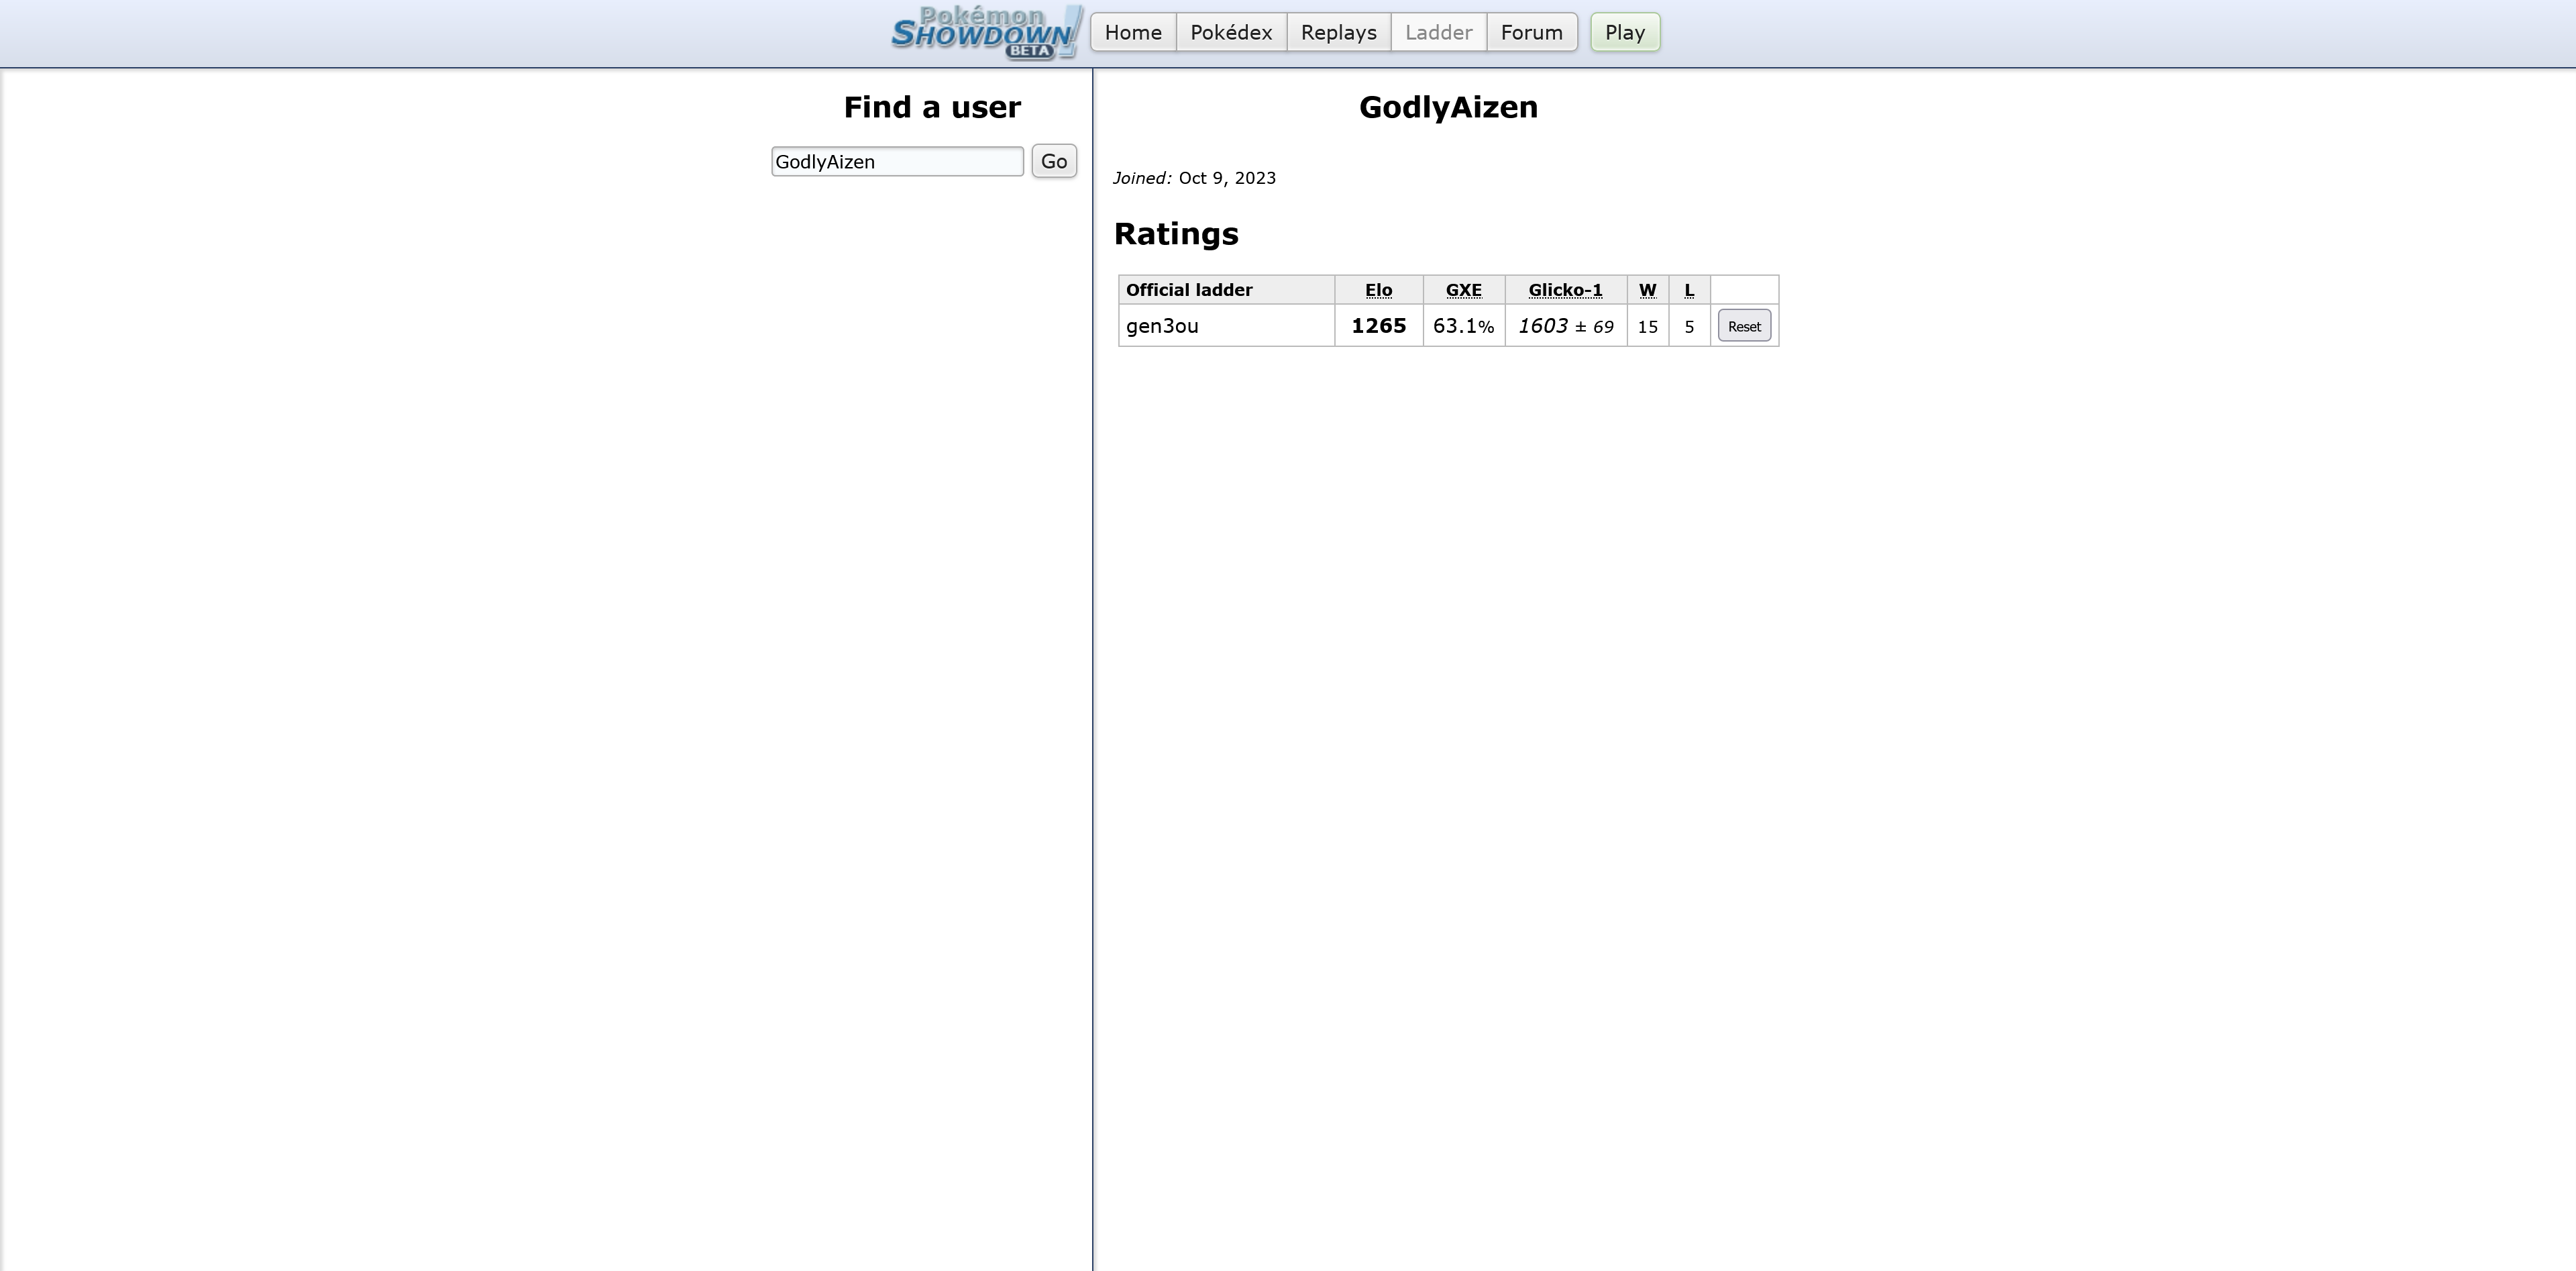
Task: Click the GXE column header
Action: coord(1463,290)
